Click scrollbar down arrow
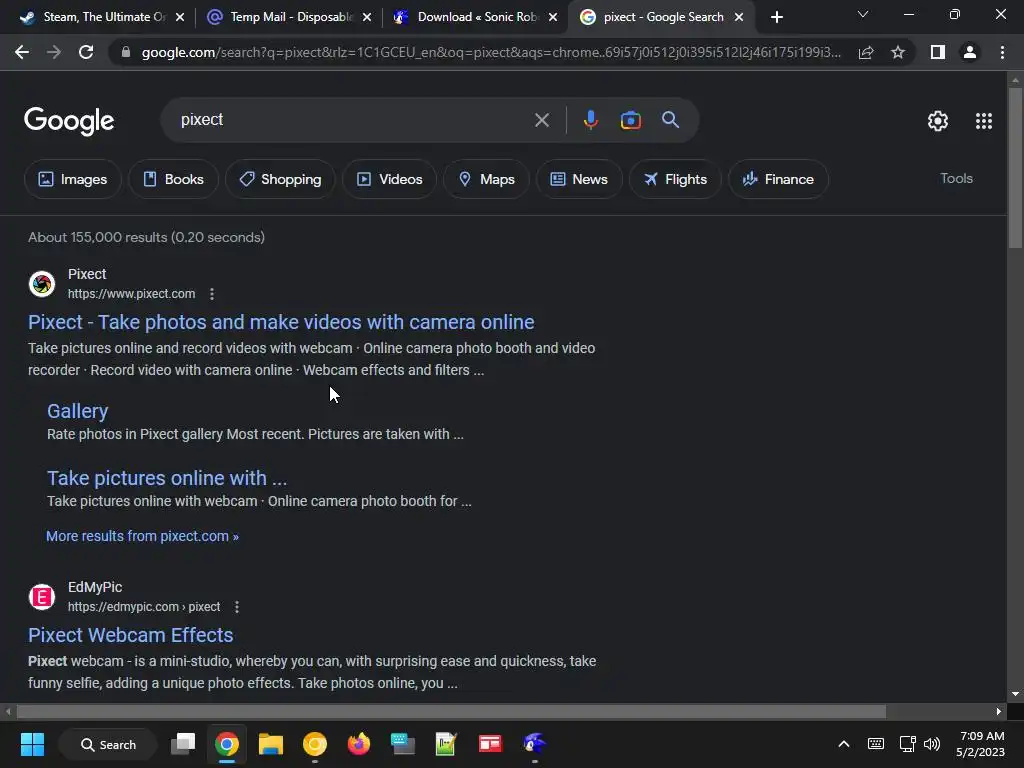 click(1015, 694)
